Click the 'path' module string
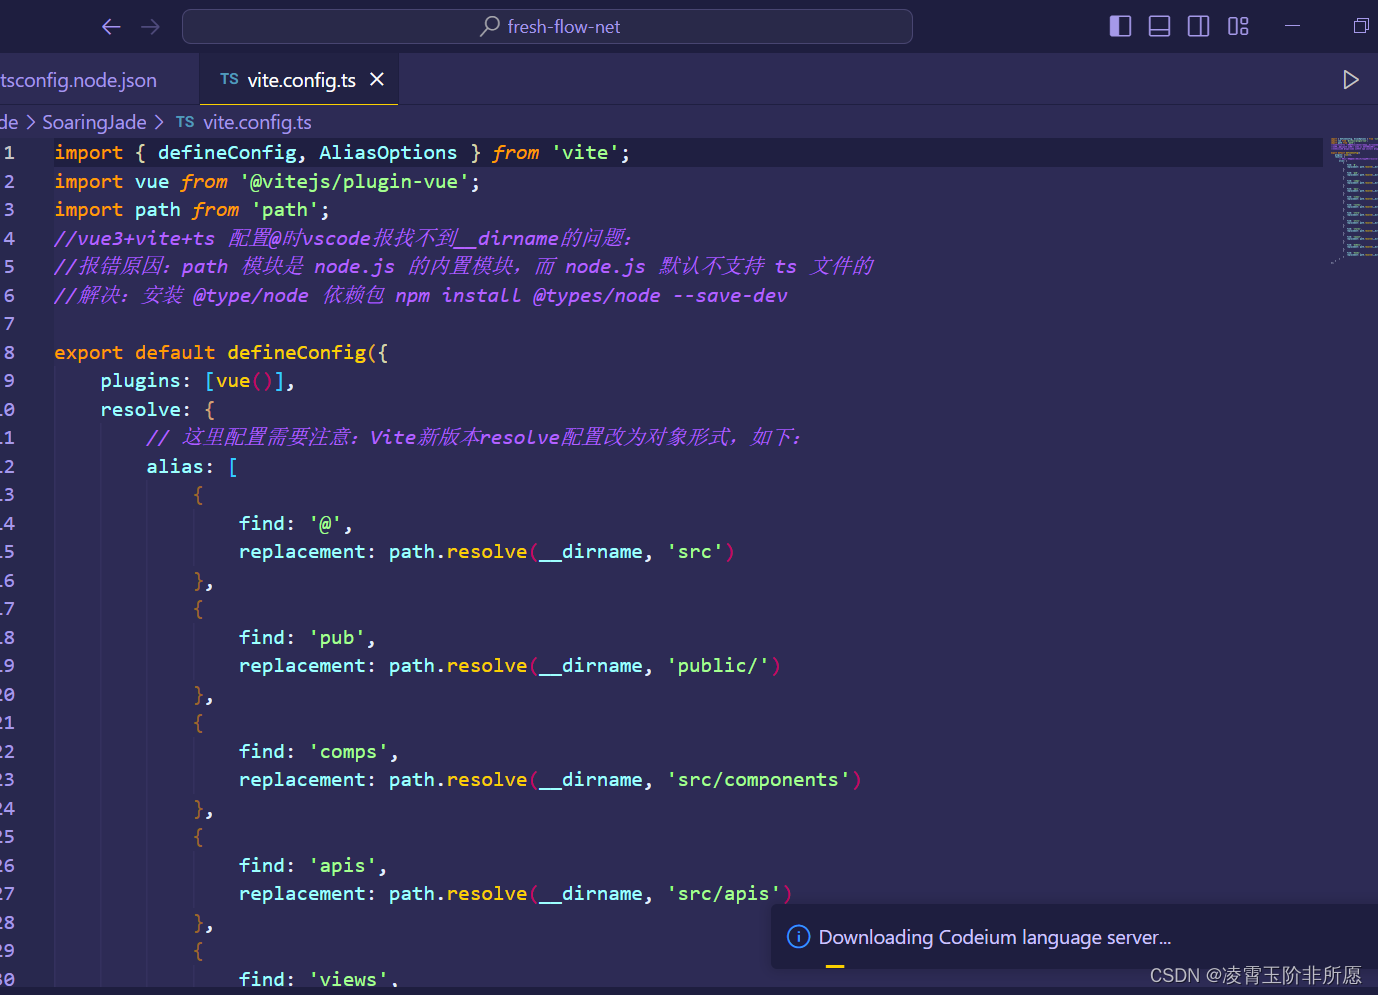Viewport: 1378px width, 995px height. tap(285, 210)
